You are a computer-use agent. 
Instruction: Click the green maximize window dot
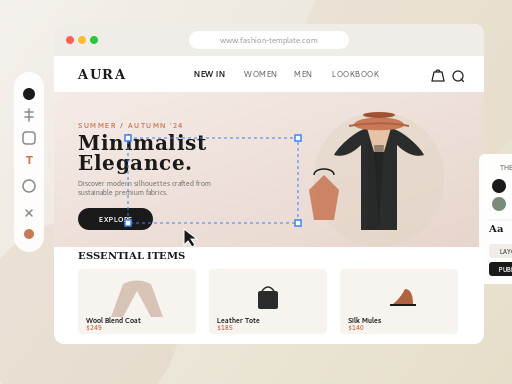94,40
